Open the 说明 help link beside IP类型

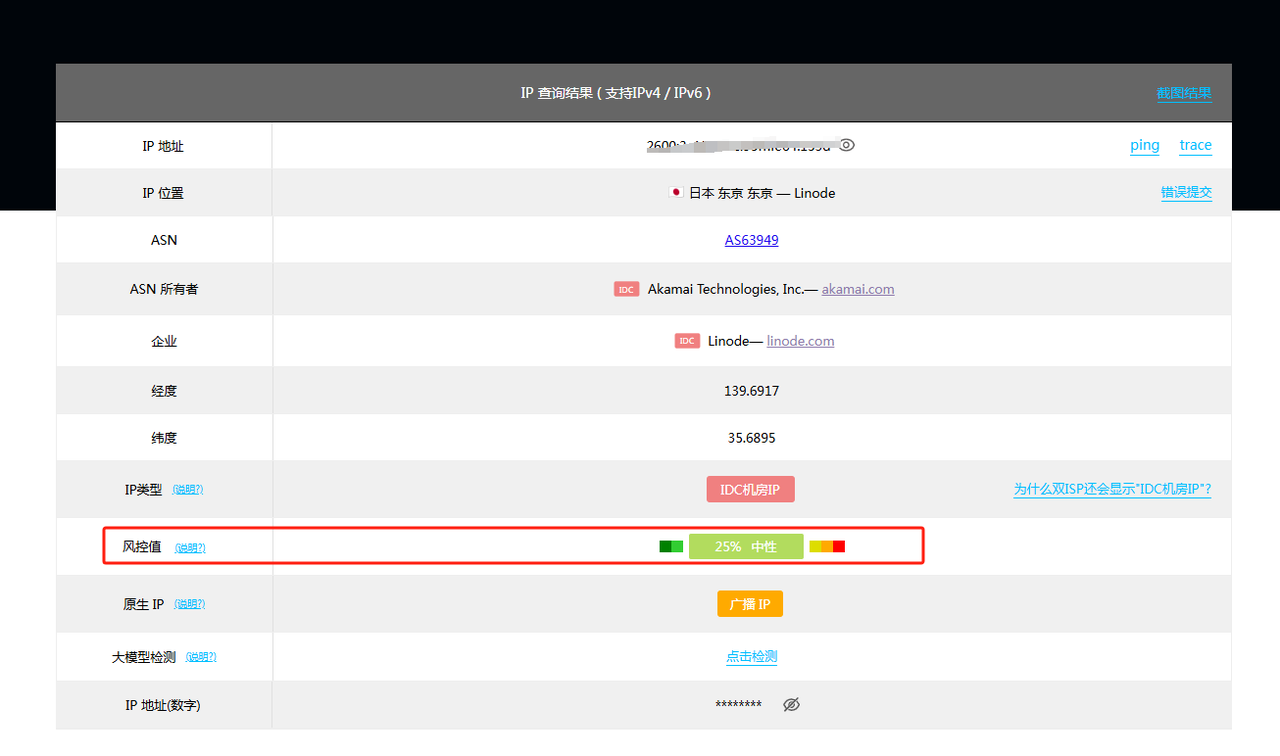click(188, 490)
